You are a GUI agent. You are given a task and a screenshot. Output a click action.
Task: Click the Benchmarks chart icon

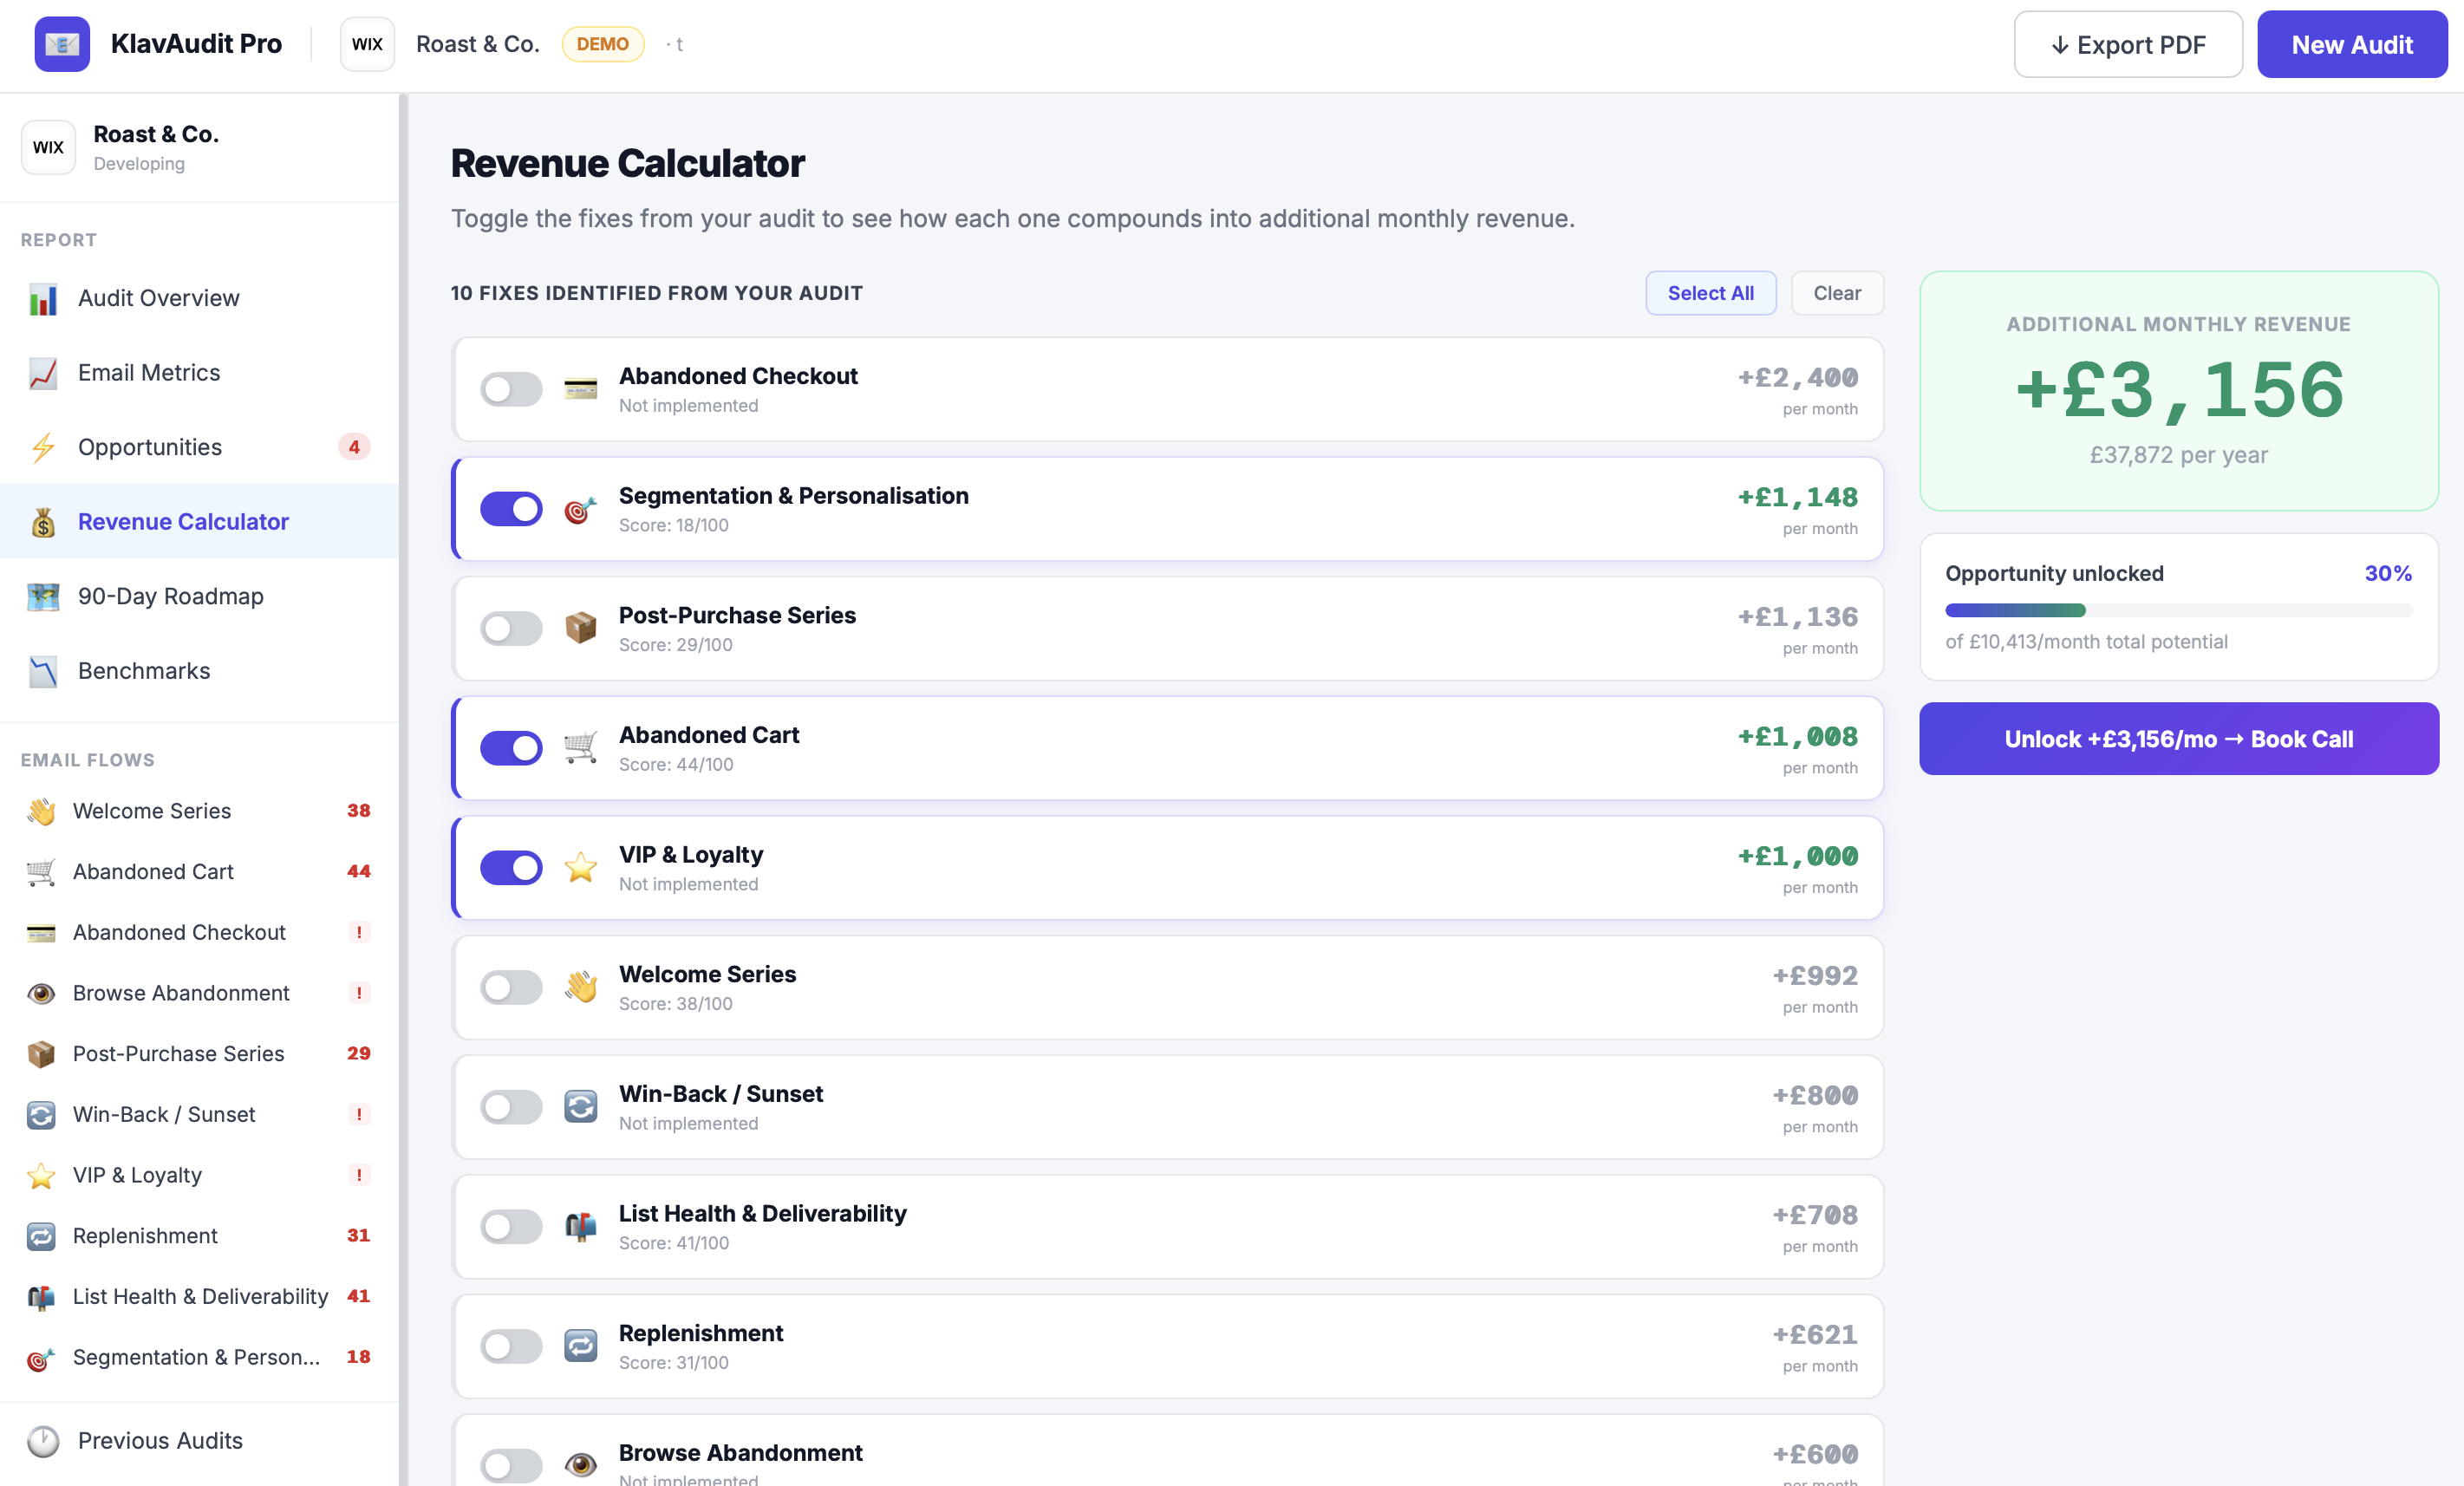pos(43,672)
